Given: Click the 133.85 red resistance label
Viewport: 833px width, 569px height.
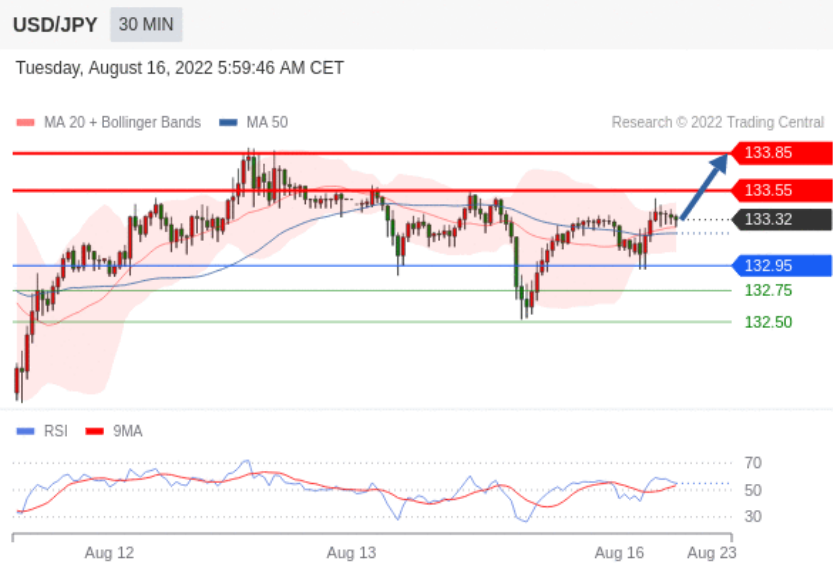Looking at the screenshot, I should coord(782,153).
